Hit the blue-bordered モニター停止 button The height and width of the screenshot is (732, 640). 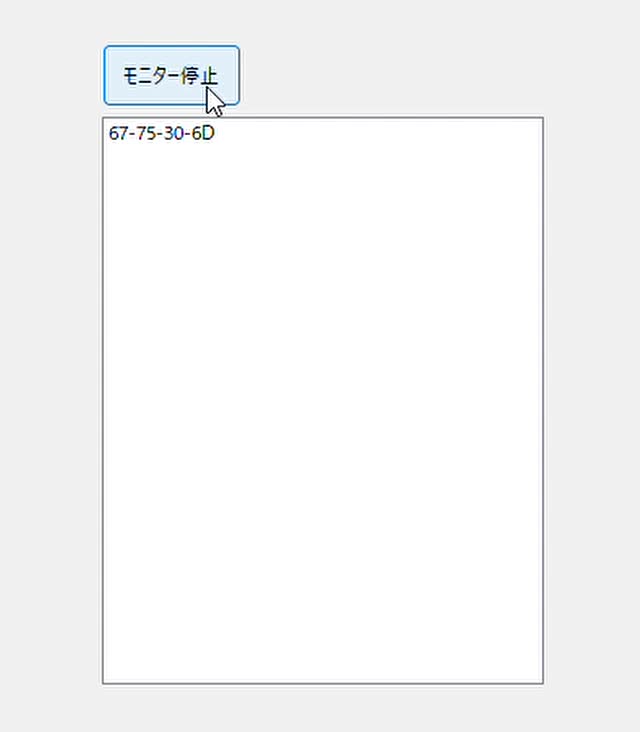click(x=171, y=75)
